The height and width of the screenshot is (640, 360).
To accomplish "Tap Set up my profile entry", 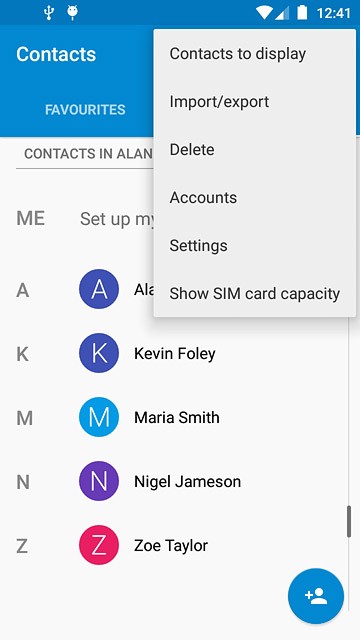I will tap(117, 219).
